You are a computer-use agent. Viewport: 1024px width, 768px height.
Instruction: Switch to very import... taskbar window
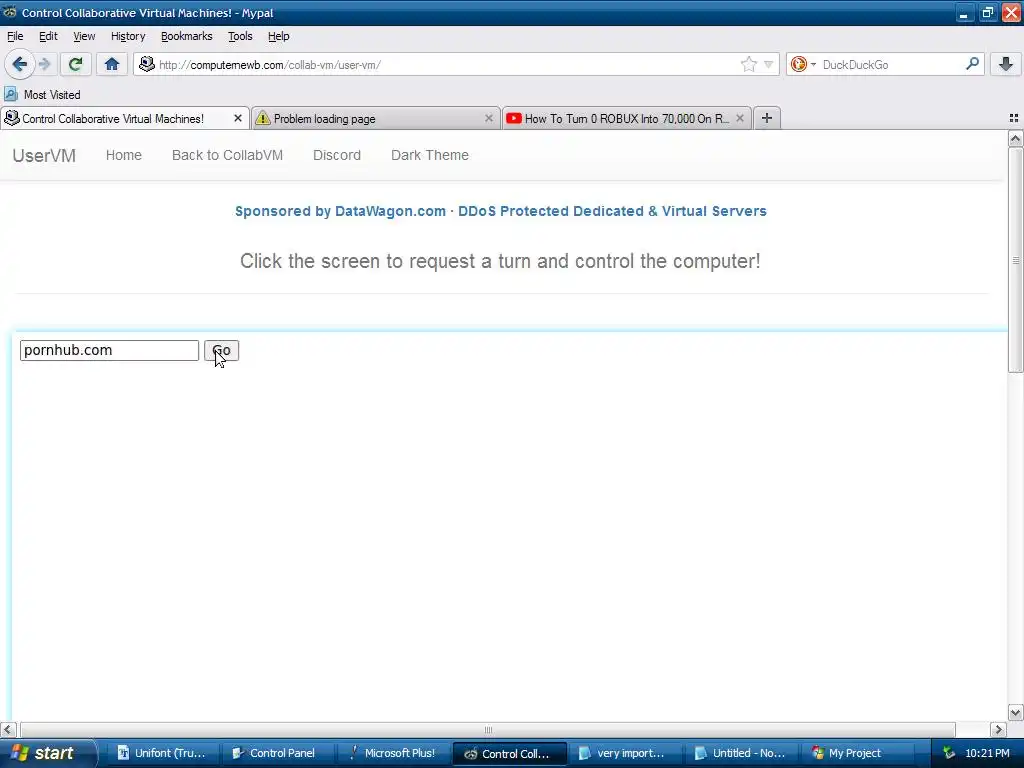[x=624, y=753]
